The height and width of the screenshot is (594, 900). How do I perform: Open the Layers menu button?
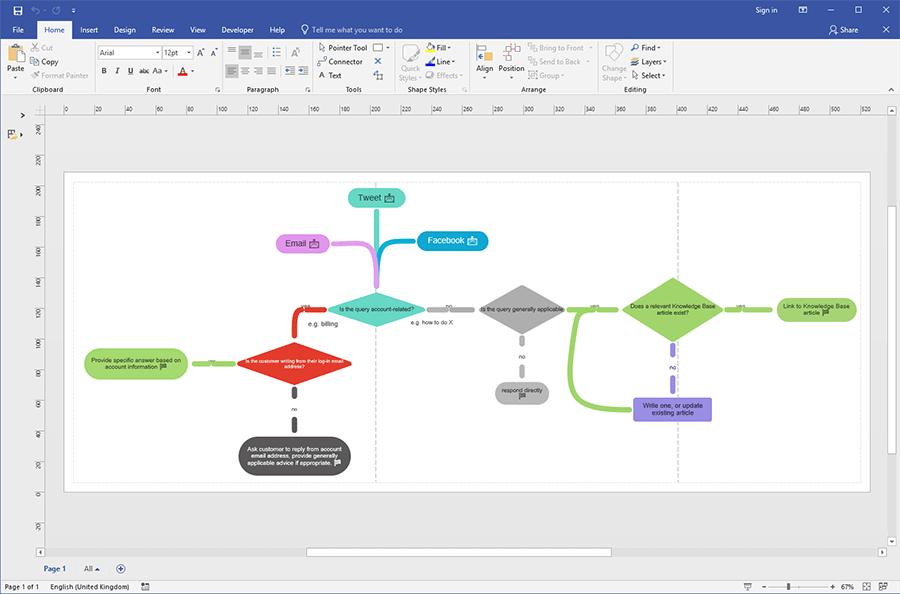pyautogui.click(x=649, y=61)
